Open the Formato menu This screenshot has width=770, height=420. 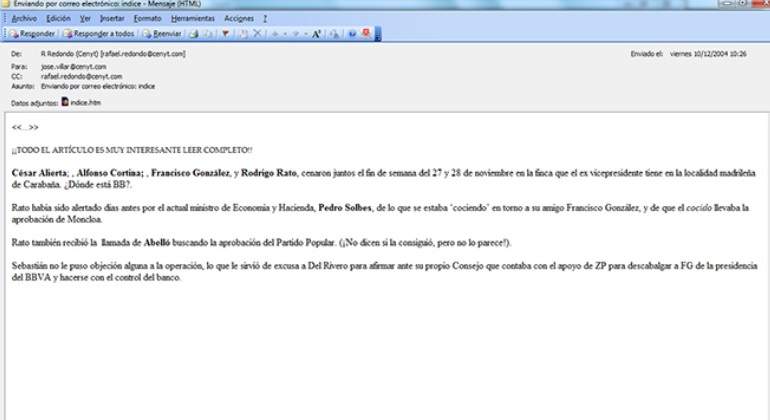pyautogui.click(x=147, y=18)
